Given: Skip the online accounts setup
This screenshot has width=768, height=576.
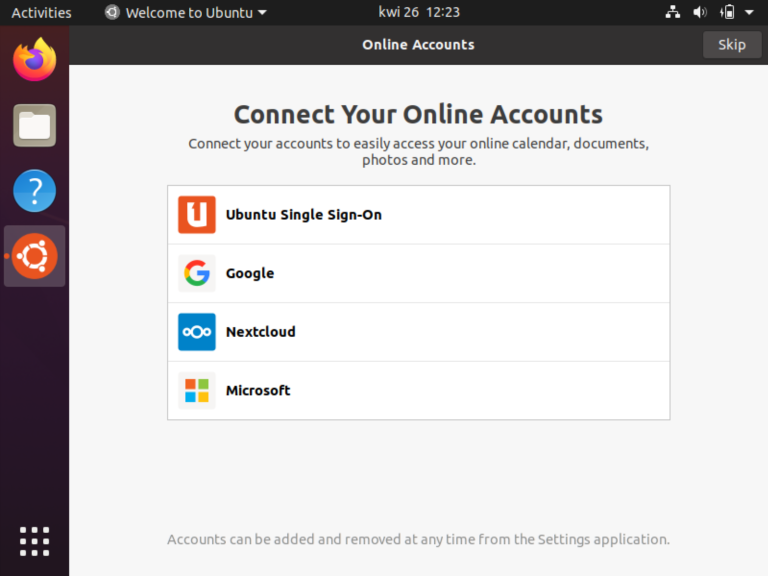Looking at the screenshot, I should (732, 45).
